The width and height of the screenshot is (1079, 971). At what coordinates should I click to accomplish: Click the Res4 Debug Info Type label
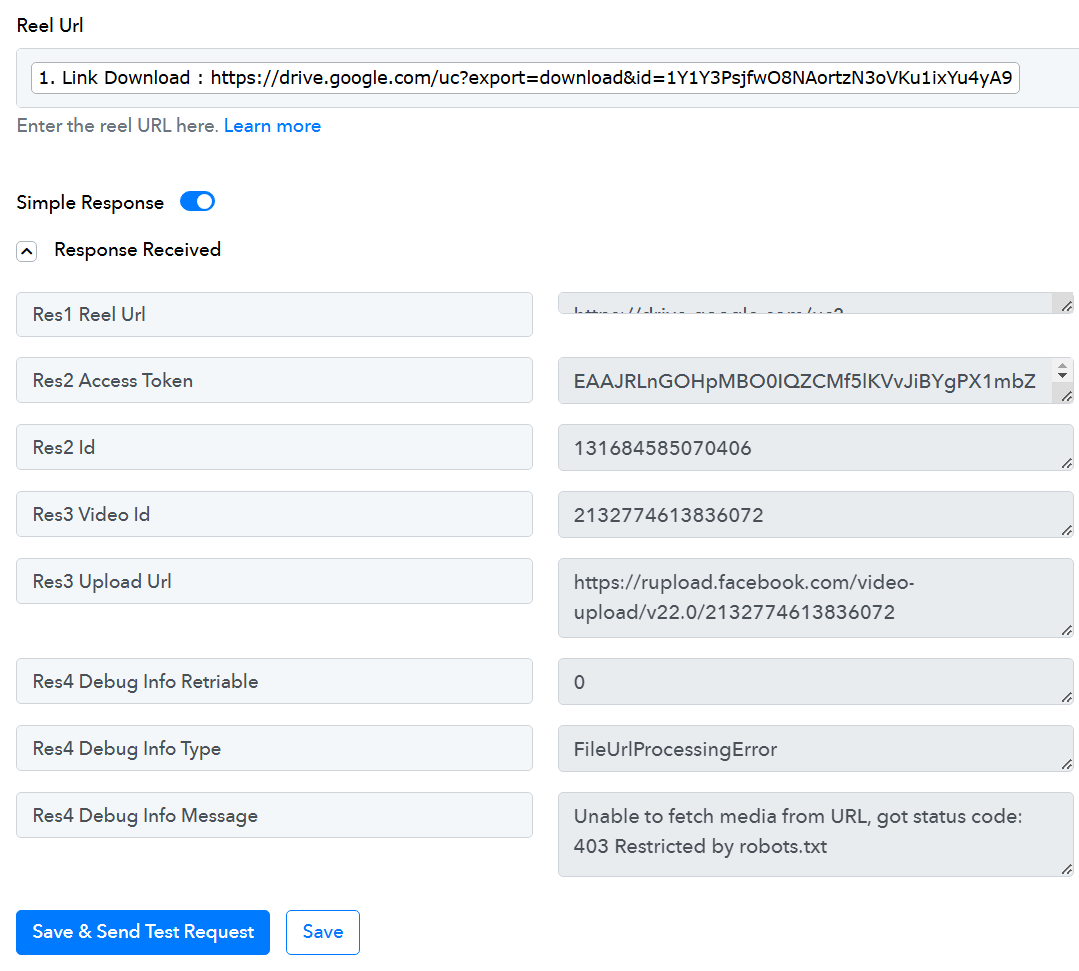[274, 749]
